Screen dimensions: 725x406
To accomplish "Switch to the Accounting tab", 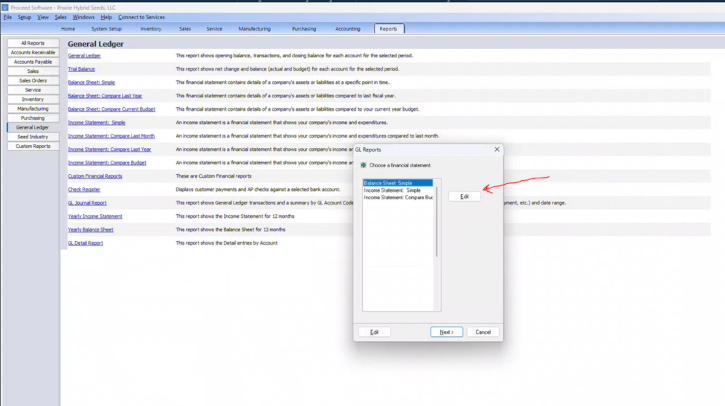I will tap(348, 29).
